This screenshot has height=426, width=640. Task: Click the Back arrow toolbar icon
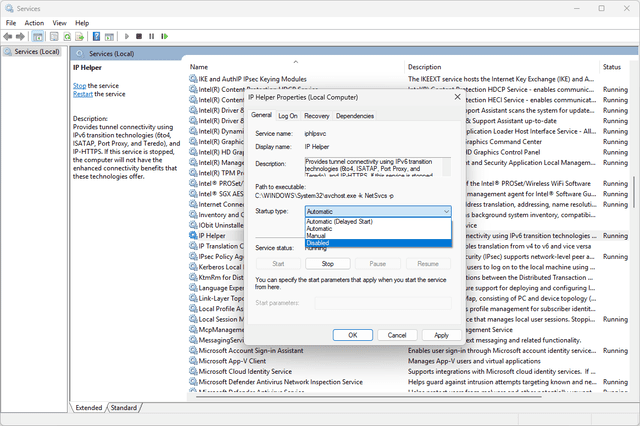point(9,36)
